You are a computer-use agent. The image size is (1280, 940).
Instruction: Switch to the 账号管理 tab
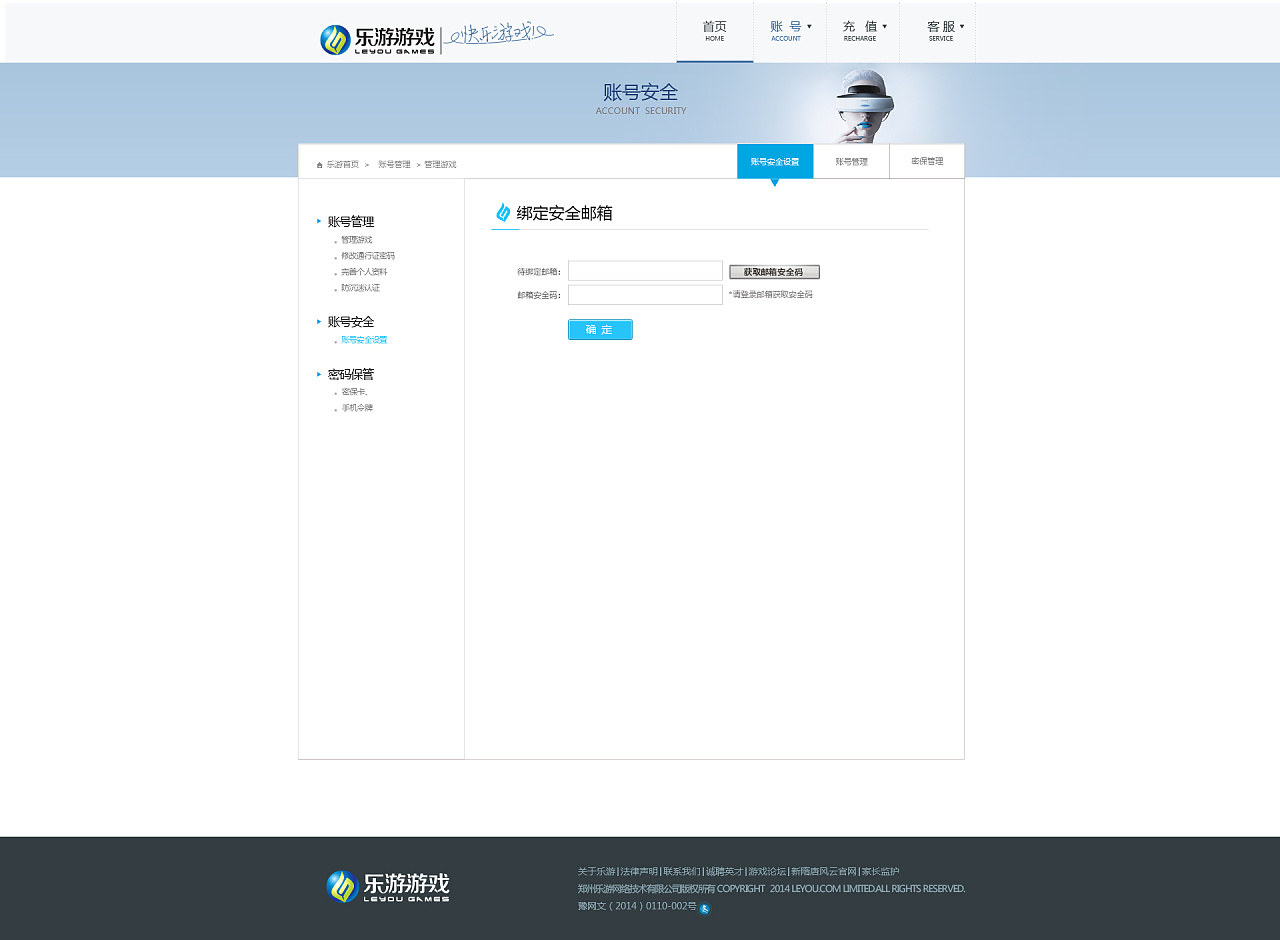(851, 161)
